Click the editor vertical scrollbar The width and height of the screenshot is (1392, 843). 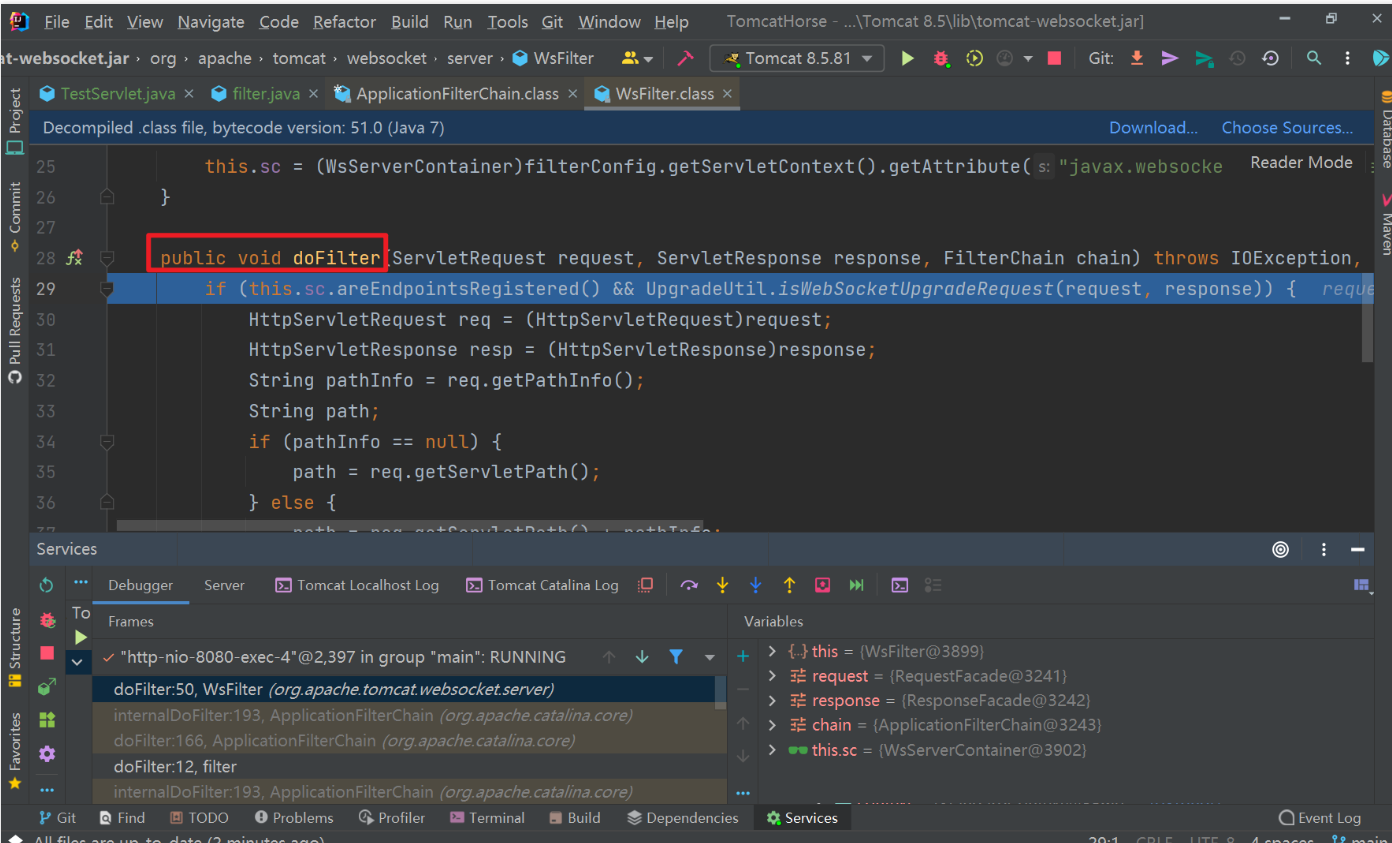click(x=1366, y=318)
